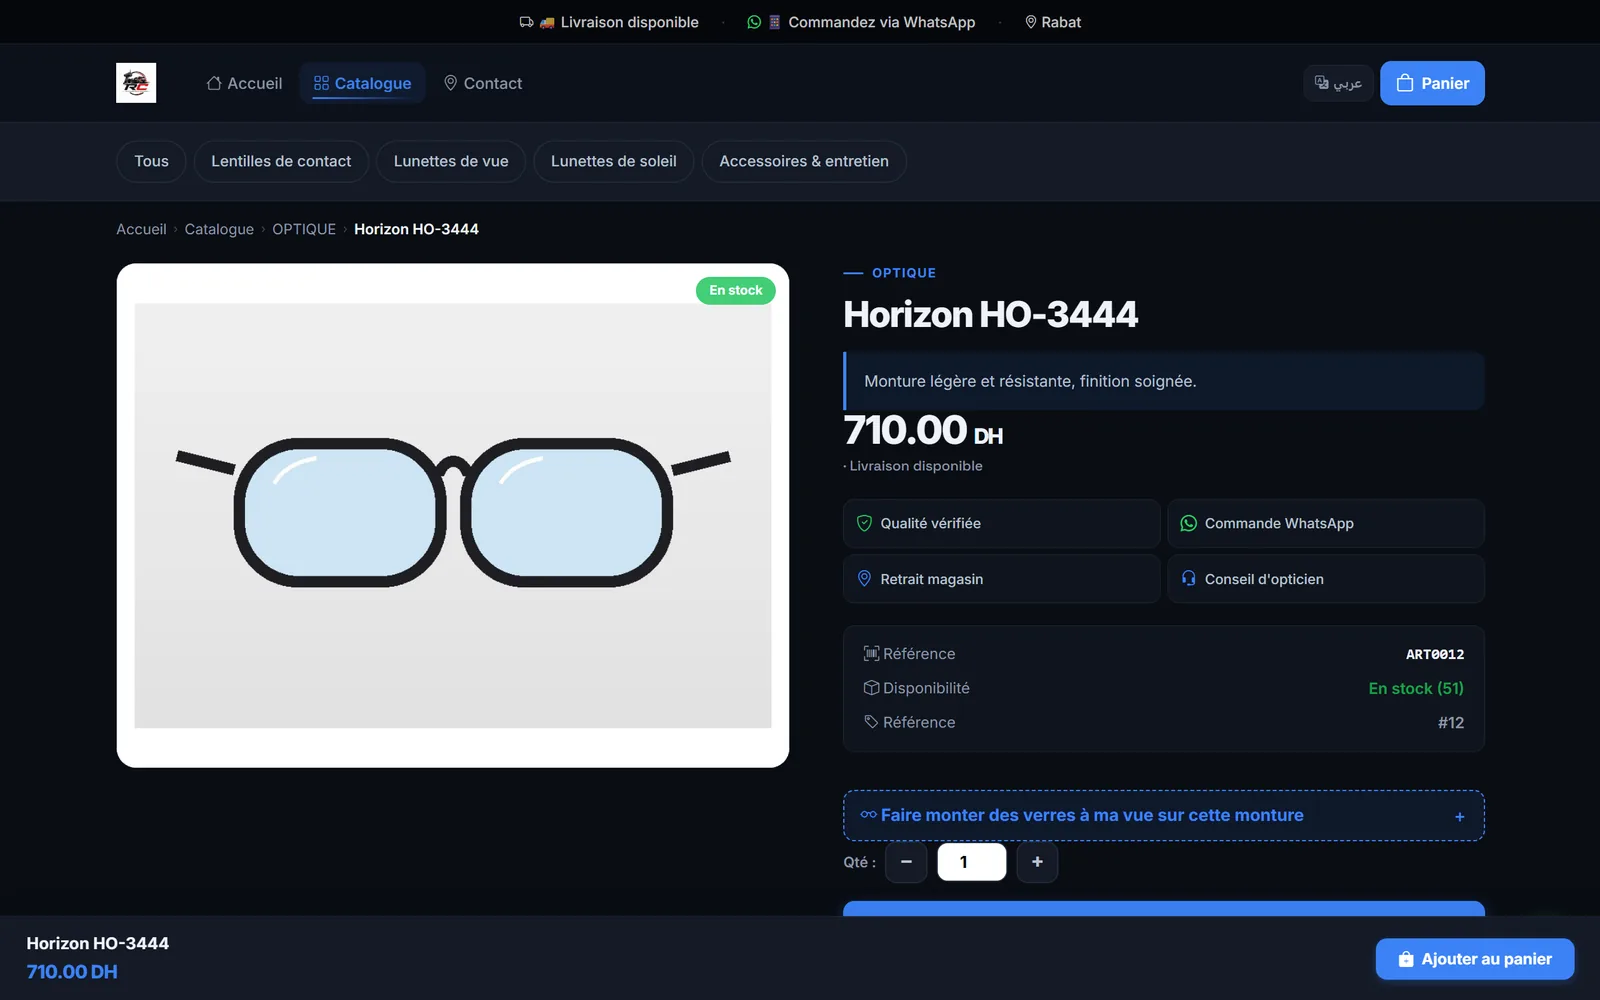The width and height of the screenshot is (1600, 1000).
Task: Filter by Accessoires & entretien
Action: pyautogui.click(x=804, y=161)
